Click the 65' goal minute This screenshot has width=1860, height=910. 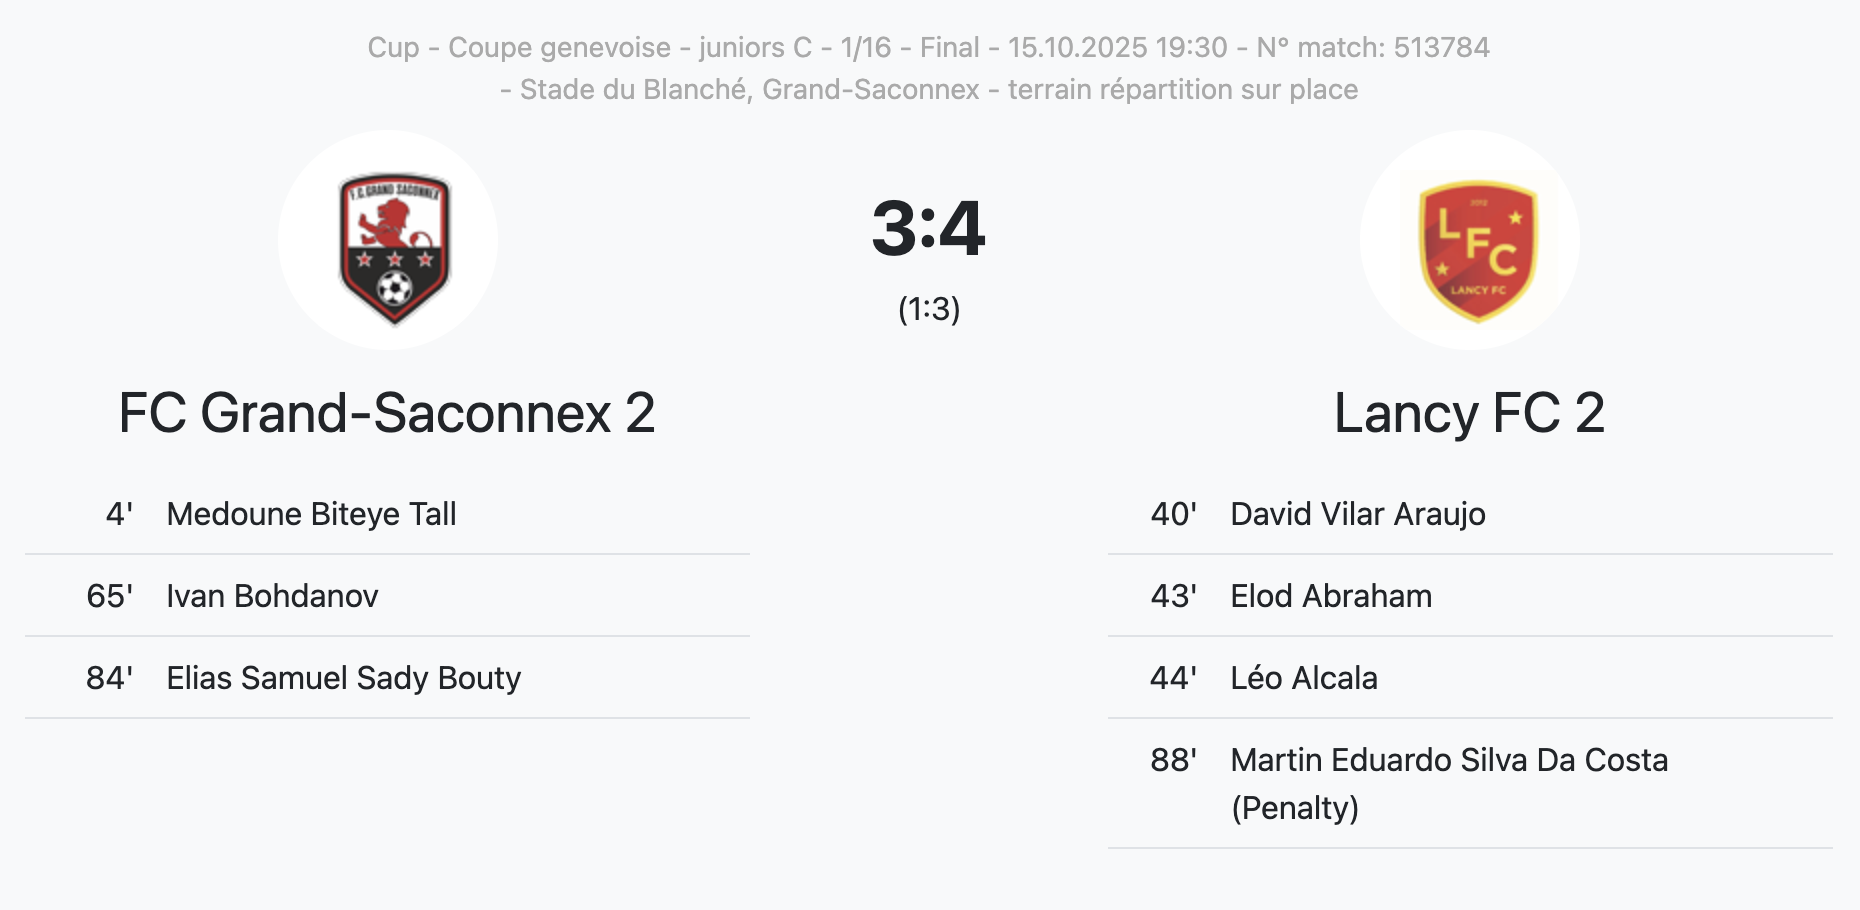pos(109,596)
